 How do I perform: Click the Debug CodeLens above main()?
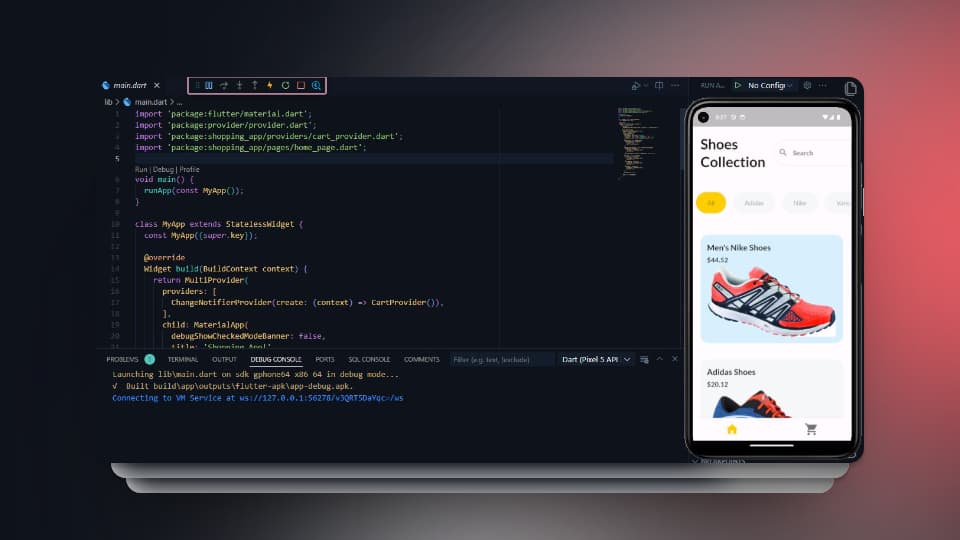coord(163,170)
